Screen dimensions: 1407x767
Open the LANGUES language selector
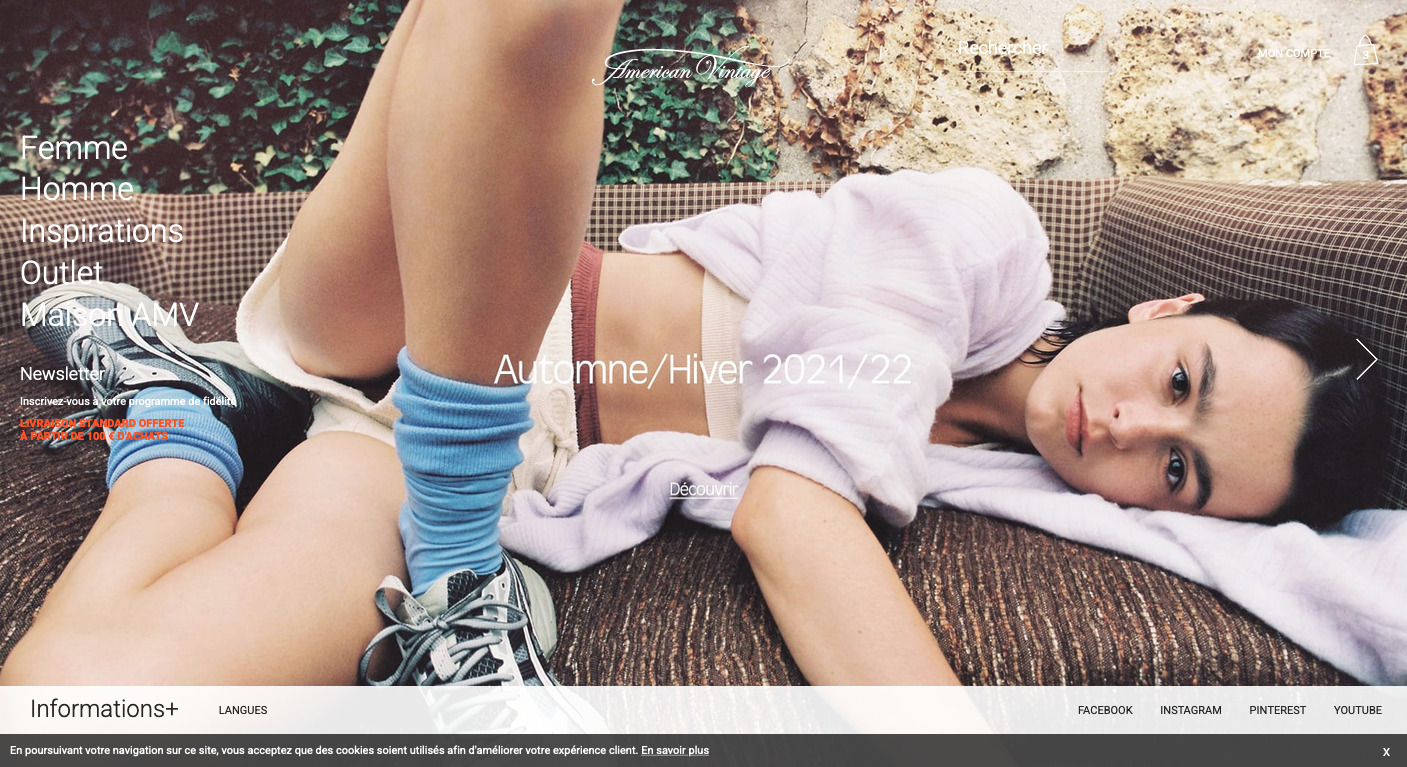pyautogui.click(x=243, y=710)
